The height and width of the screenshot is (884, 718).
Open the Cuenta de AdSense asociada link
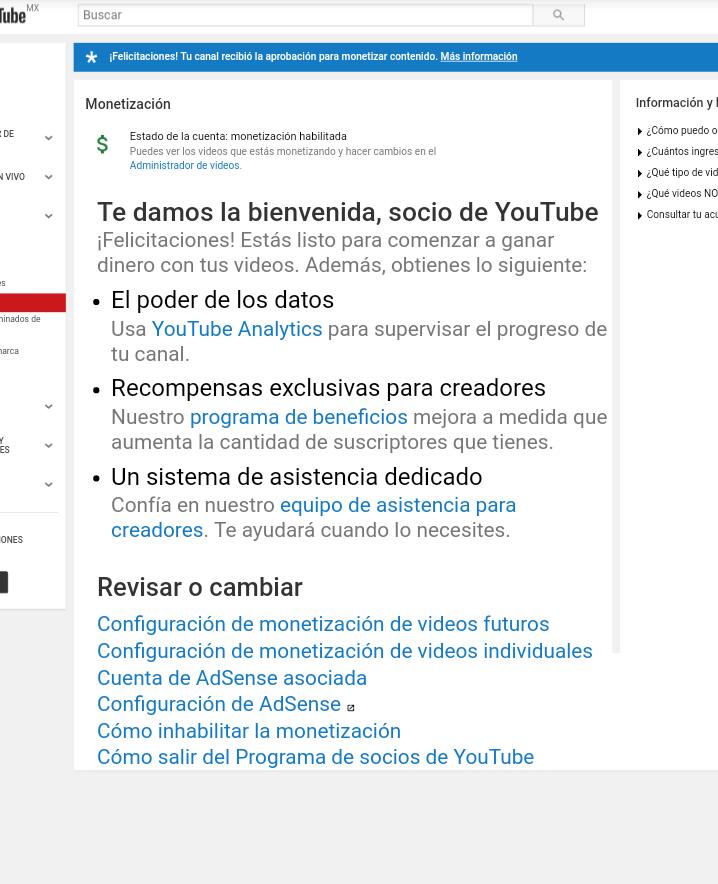[232, 678]
